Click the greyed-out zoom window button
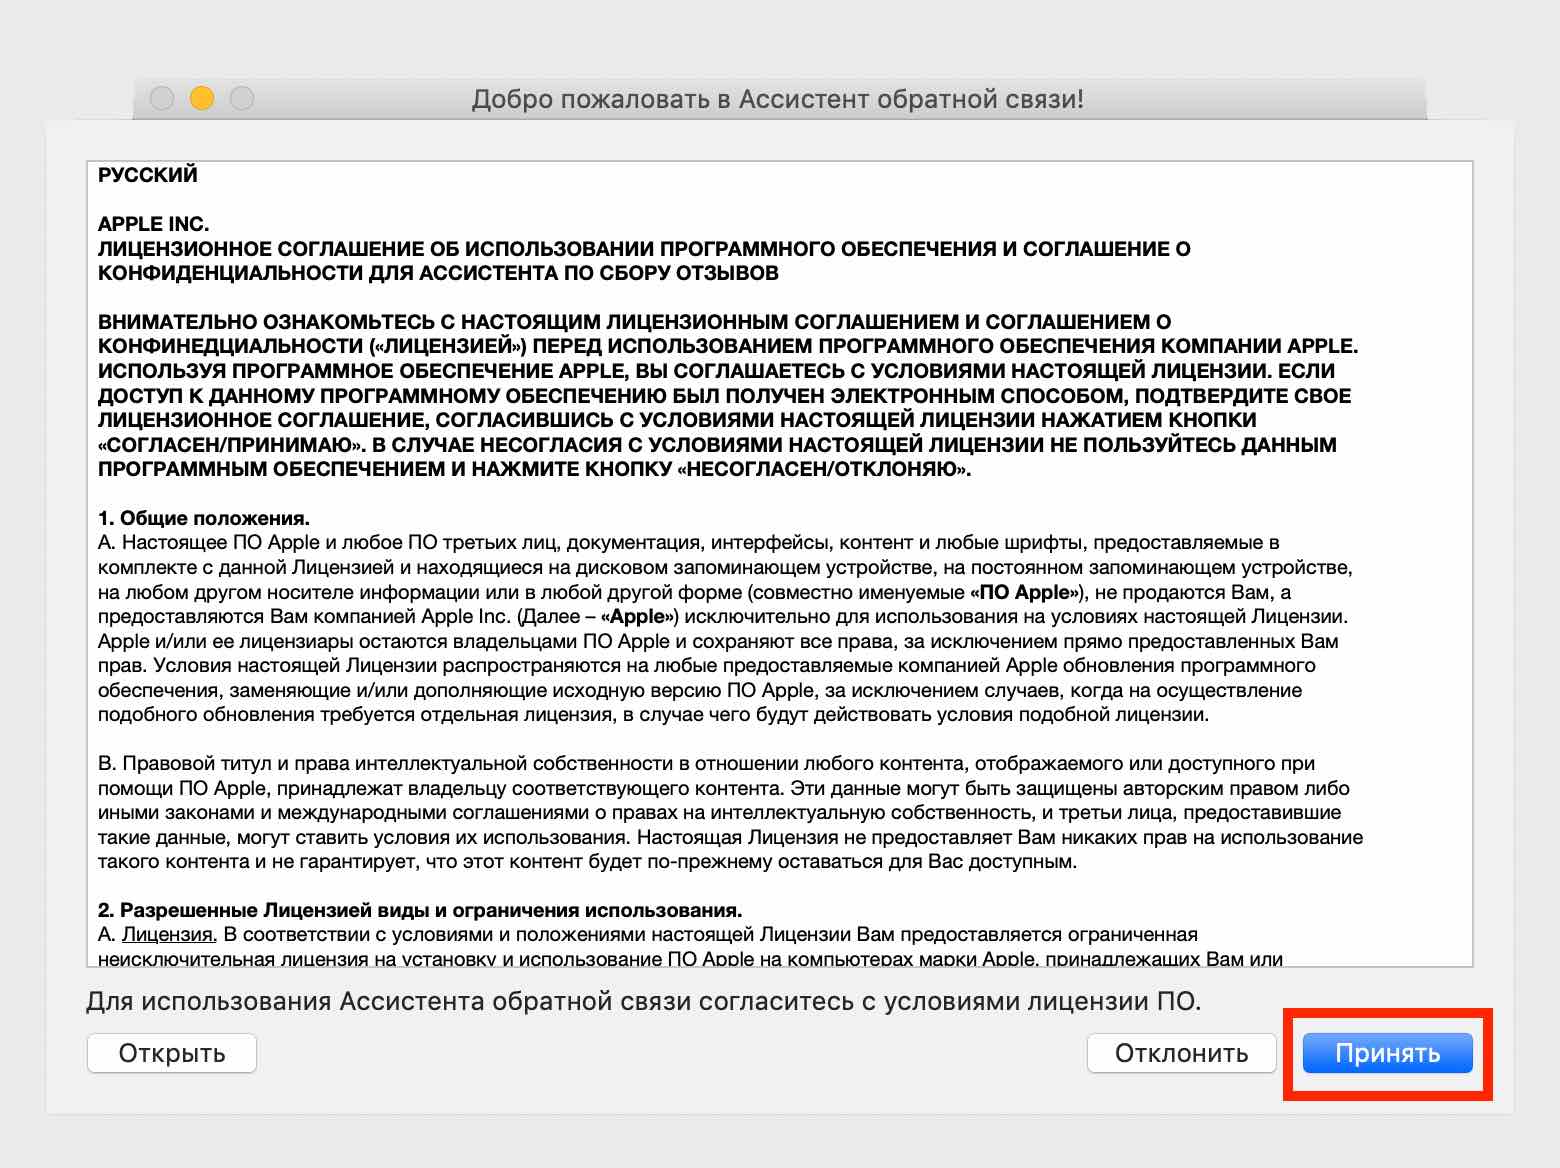This screenshot has height=1168, width=1560. (242, 98)
